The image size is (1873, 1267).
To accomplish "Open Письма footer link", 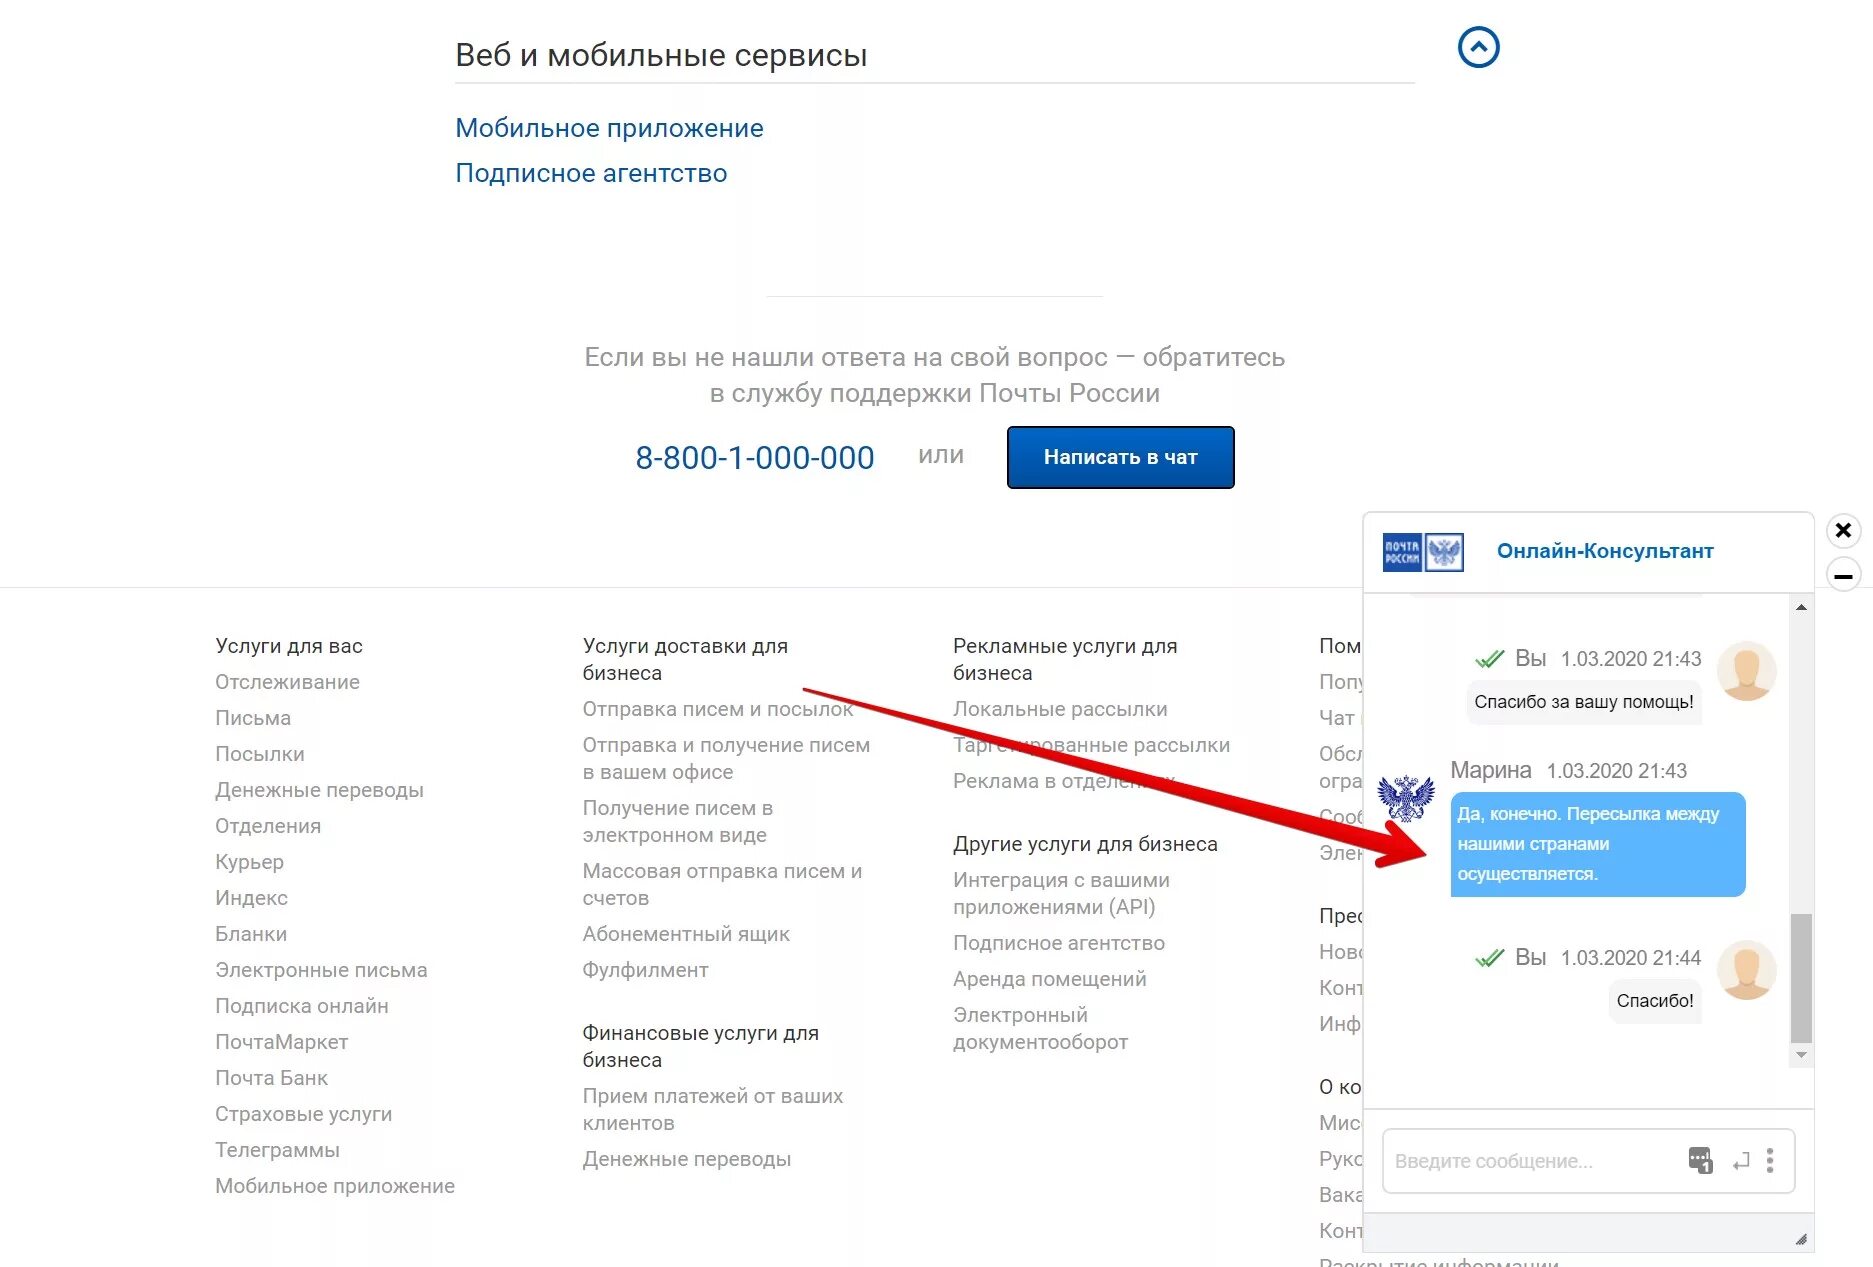I will 253,718.
